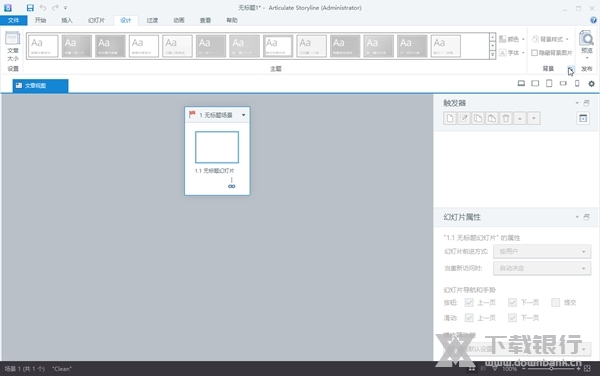Switch to phone portrait preview
Image resolution: width=600 pixels, height=376 pixels.
click(577, 83)
